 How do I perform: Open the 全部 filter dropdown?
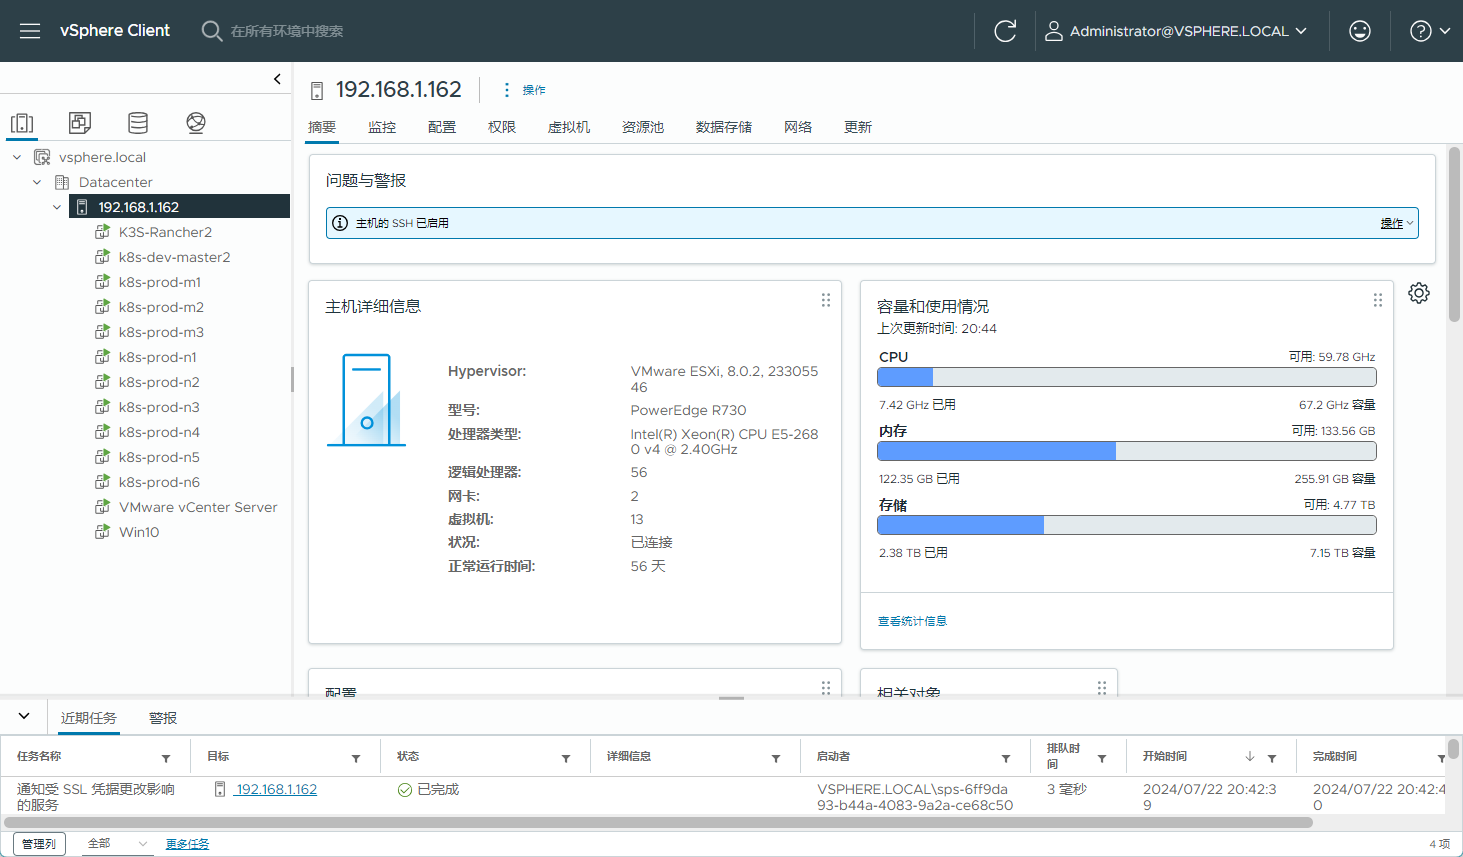(118, 844)
